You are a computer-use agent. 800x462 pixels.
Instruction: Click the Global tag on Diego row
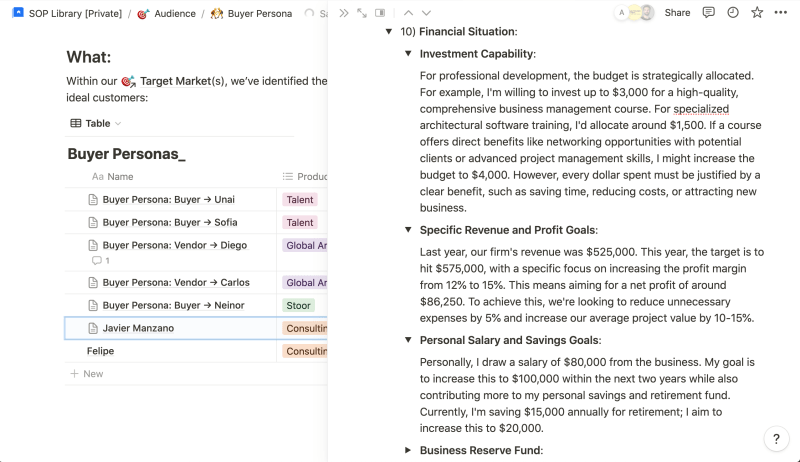pyautogui.click(x=305, y=246)
